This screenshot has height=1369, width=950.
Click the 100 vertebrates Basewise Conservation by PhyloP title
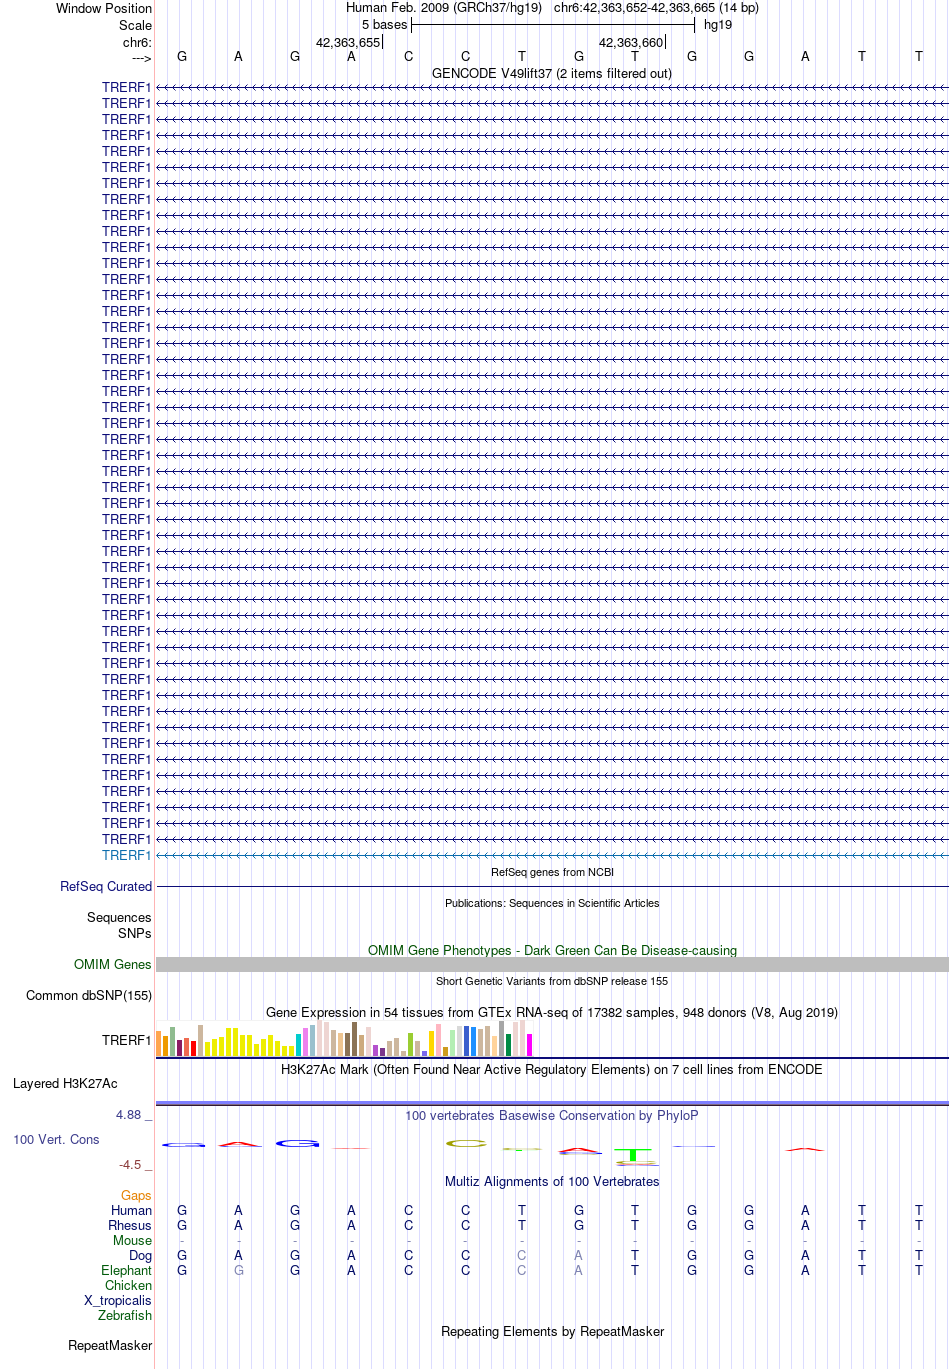[552, 1115]
